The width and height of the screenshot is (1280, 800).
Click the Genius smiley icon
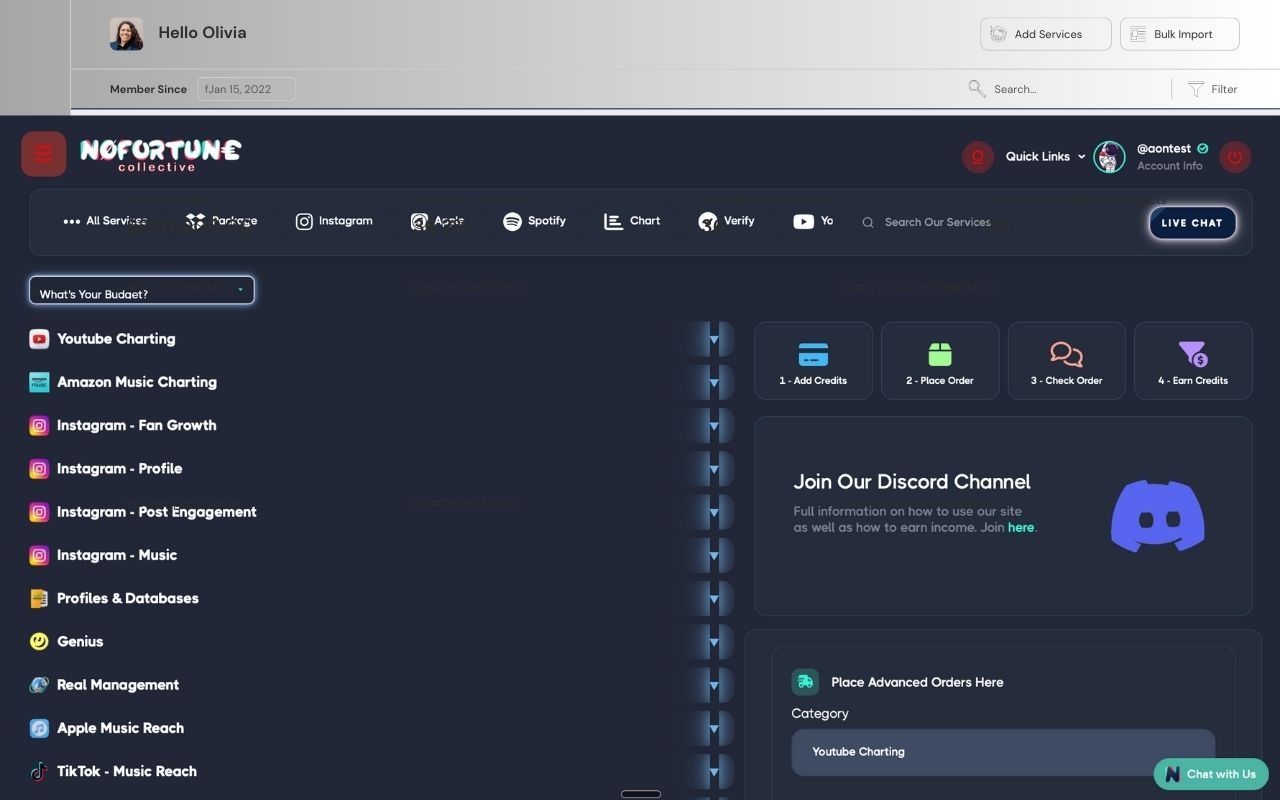click(x=39, y=641)
